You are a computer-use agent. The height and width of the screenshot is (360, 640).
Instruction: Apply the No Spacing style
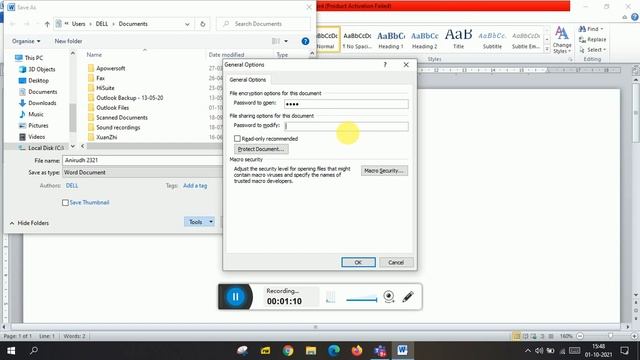(x=357, y=40)
